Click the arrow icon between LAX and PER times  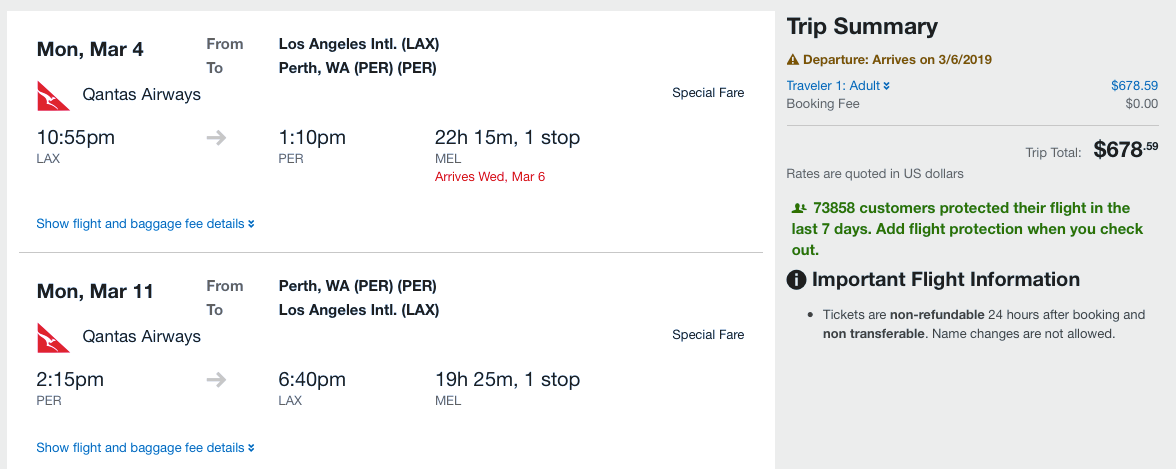point(216,138)
